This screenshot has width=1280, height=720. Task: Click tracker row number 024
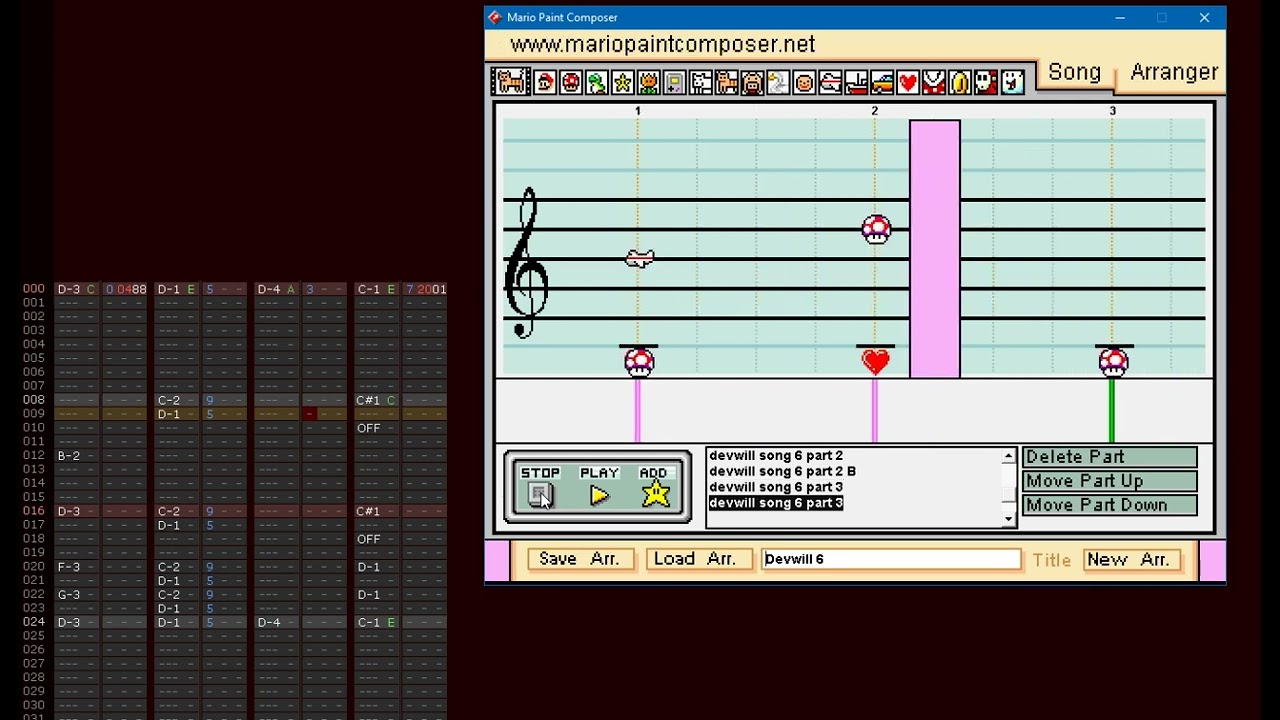[34, 622]
